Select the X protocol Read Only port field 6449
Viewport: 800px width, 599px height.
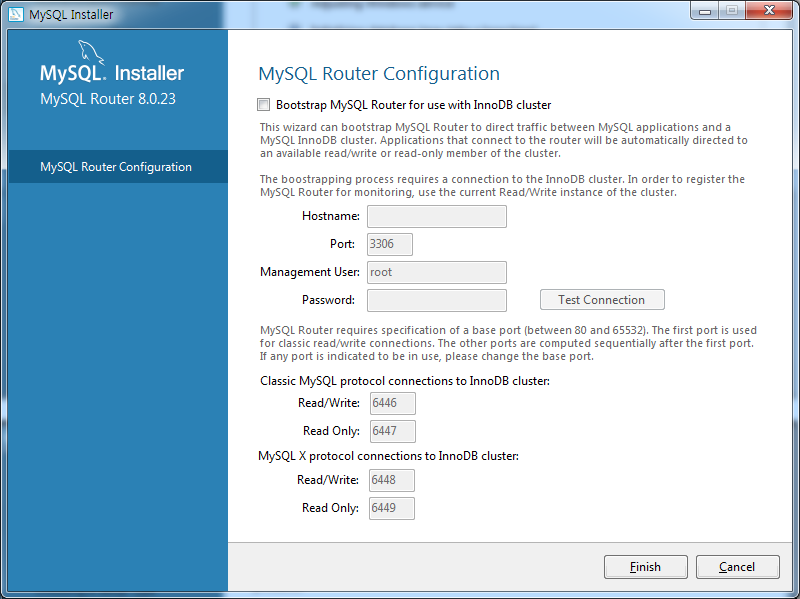click(x=392, y=508)
